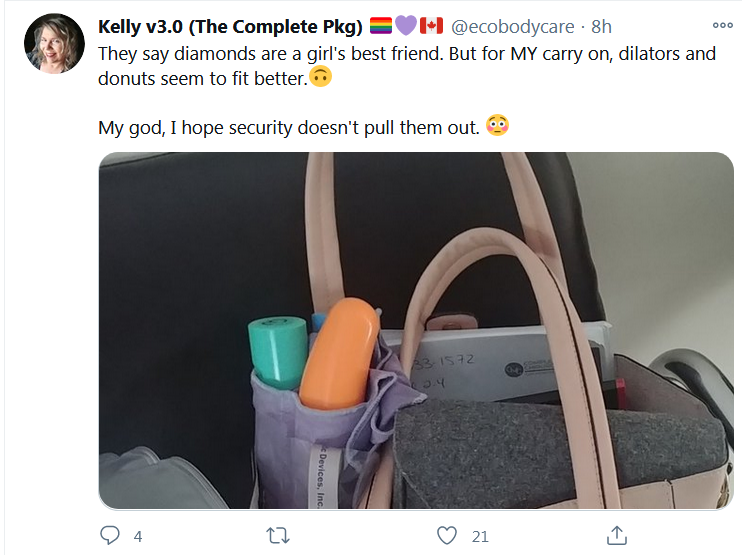Open the attached carry-on bag photo

(416, 330)
